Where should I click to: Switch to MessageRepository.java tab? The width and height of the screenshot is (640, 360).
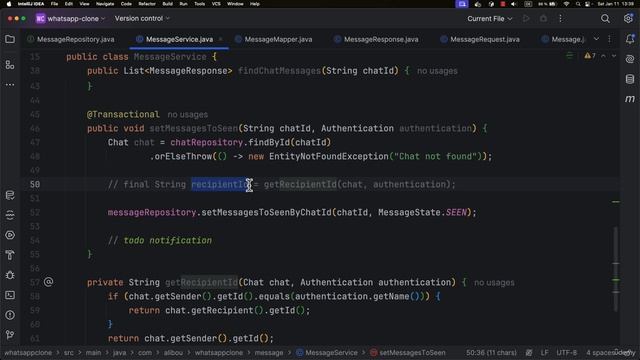coord(71,40)
